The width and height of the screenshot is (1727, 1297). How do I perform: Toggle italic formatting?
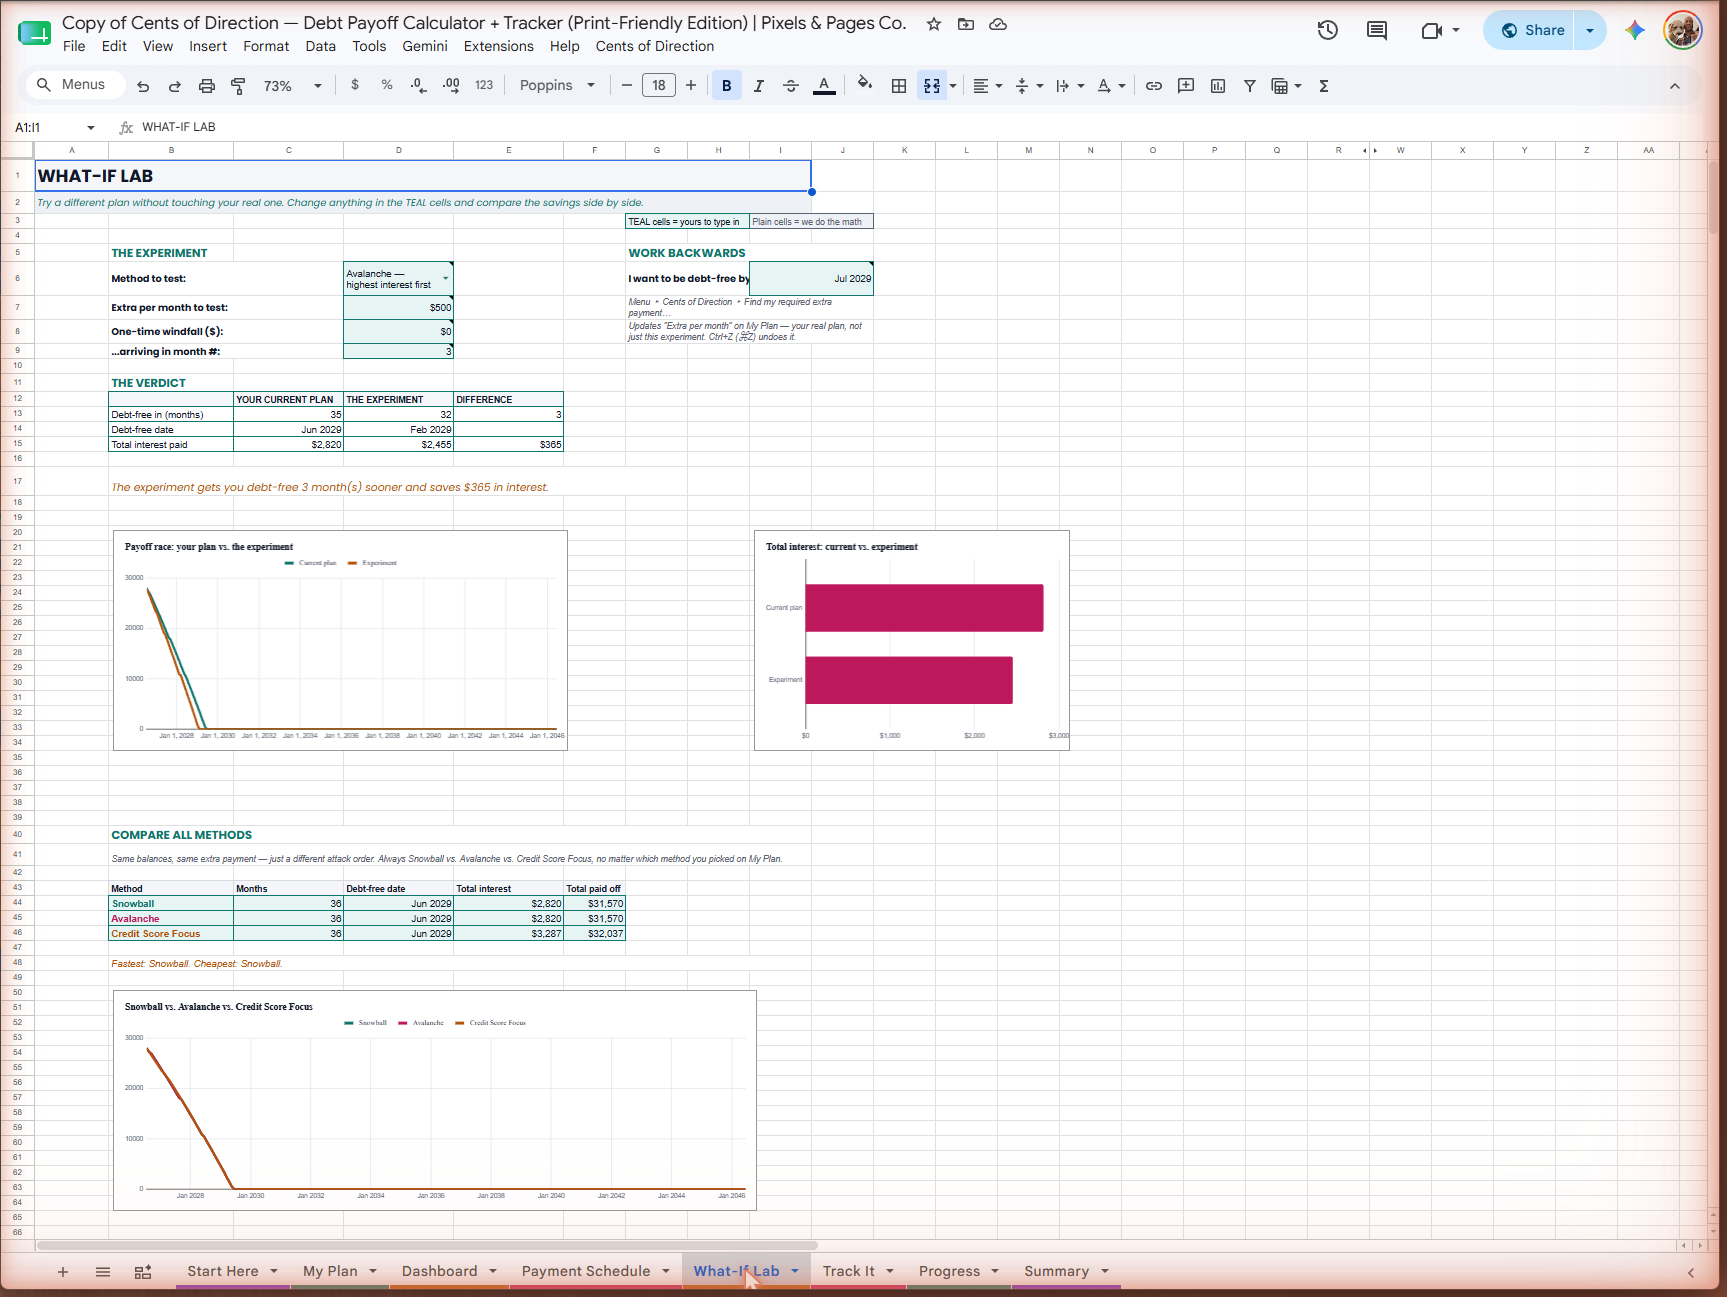point(759,86)
